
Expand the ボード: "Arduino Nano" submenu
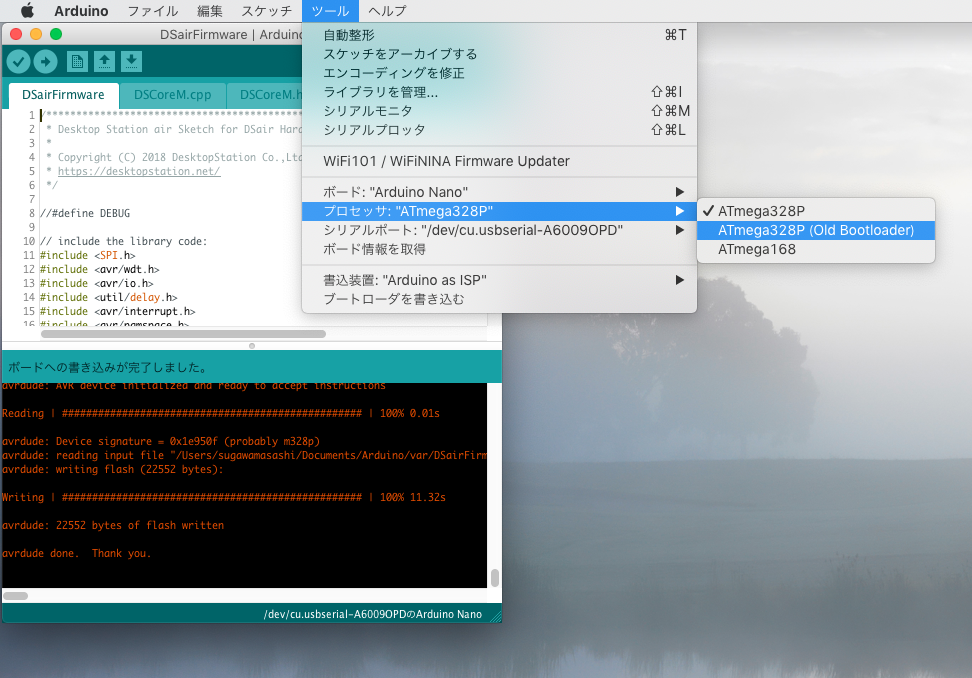pos(499,192)
